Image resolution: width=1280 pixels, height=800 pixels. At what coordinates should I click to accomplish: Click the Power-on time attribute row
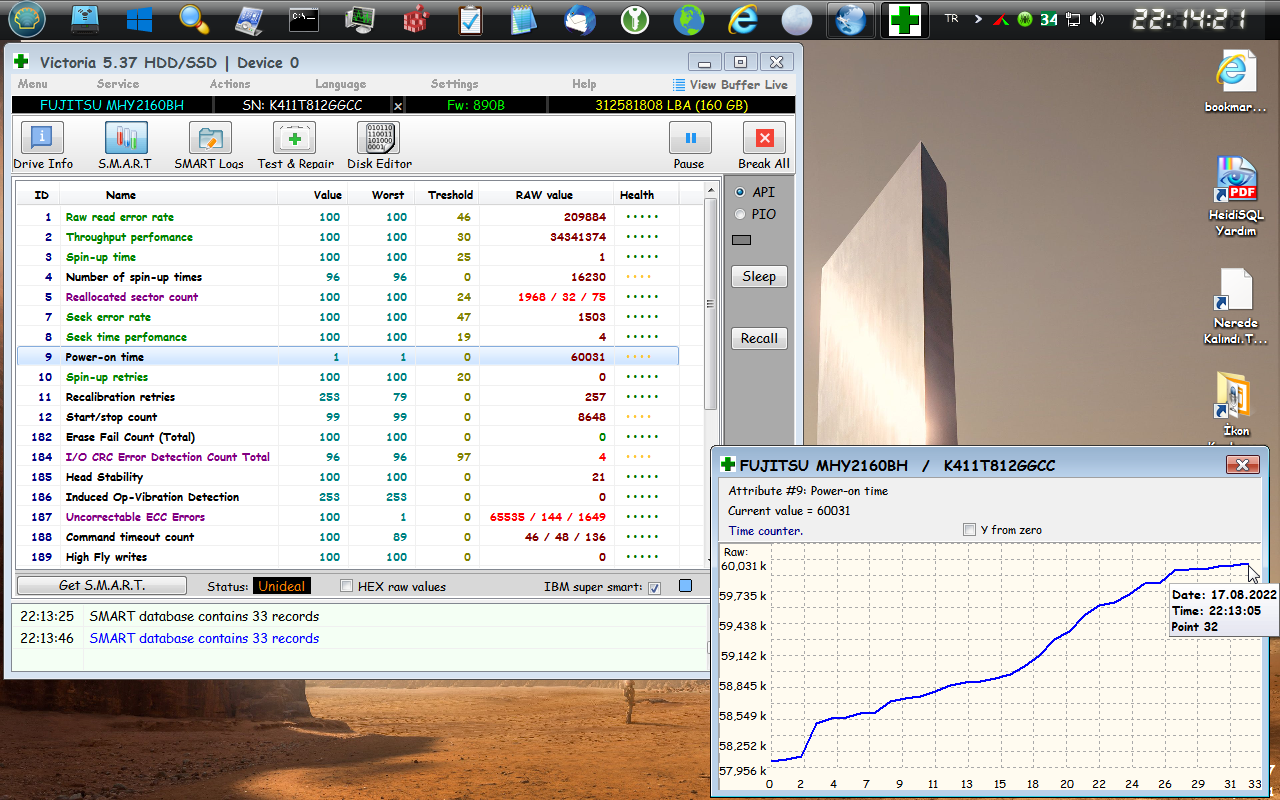click(348, 357)
